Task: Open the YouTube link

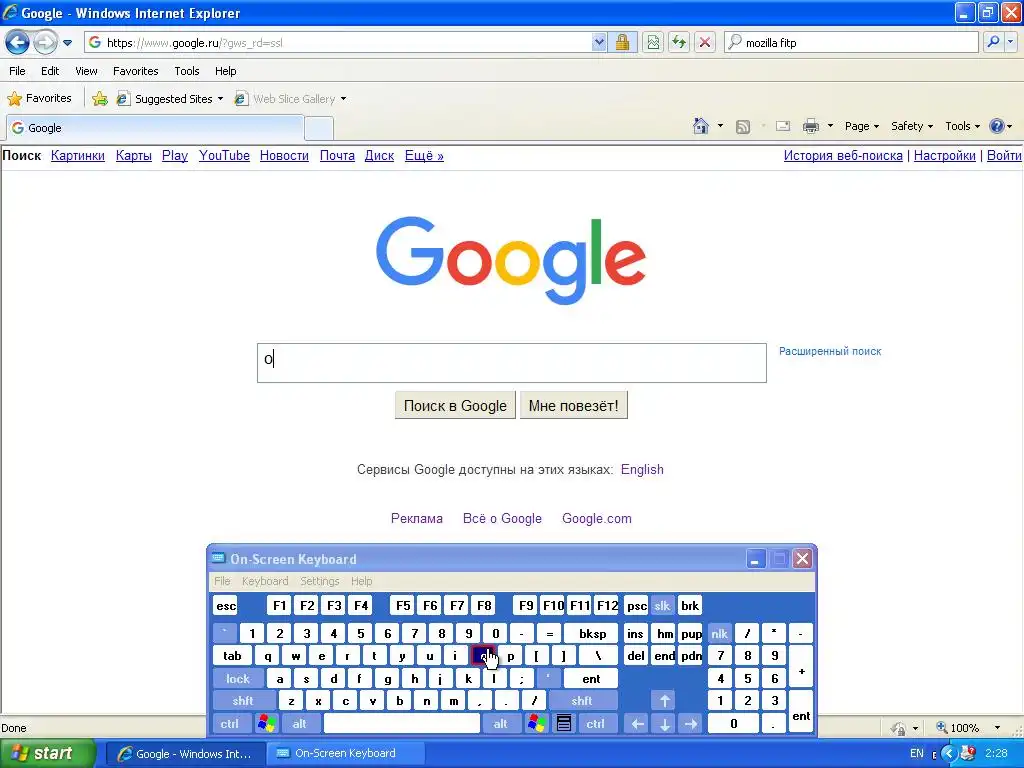Action: (x=224, y=155)
